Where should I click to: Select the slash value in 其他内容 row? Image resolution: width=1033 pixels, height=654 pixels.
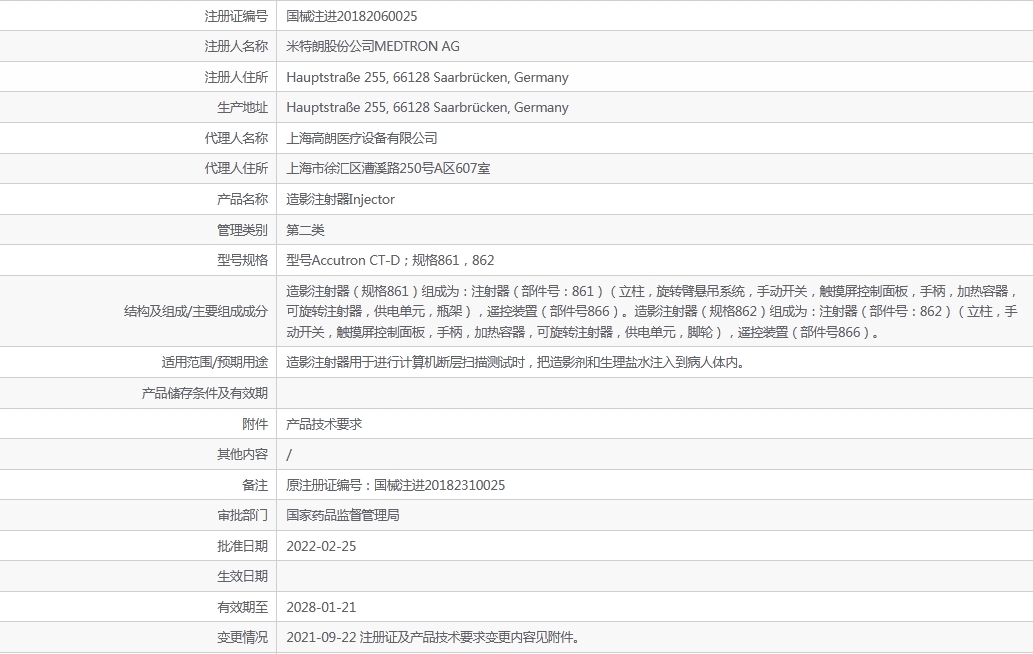[289, 455]
